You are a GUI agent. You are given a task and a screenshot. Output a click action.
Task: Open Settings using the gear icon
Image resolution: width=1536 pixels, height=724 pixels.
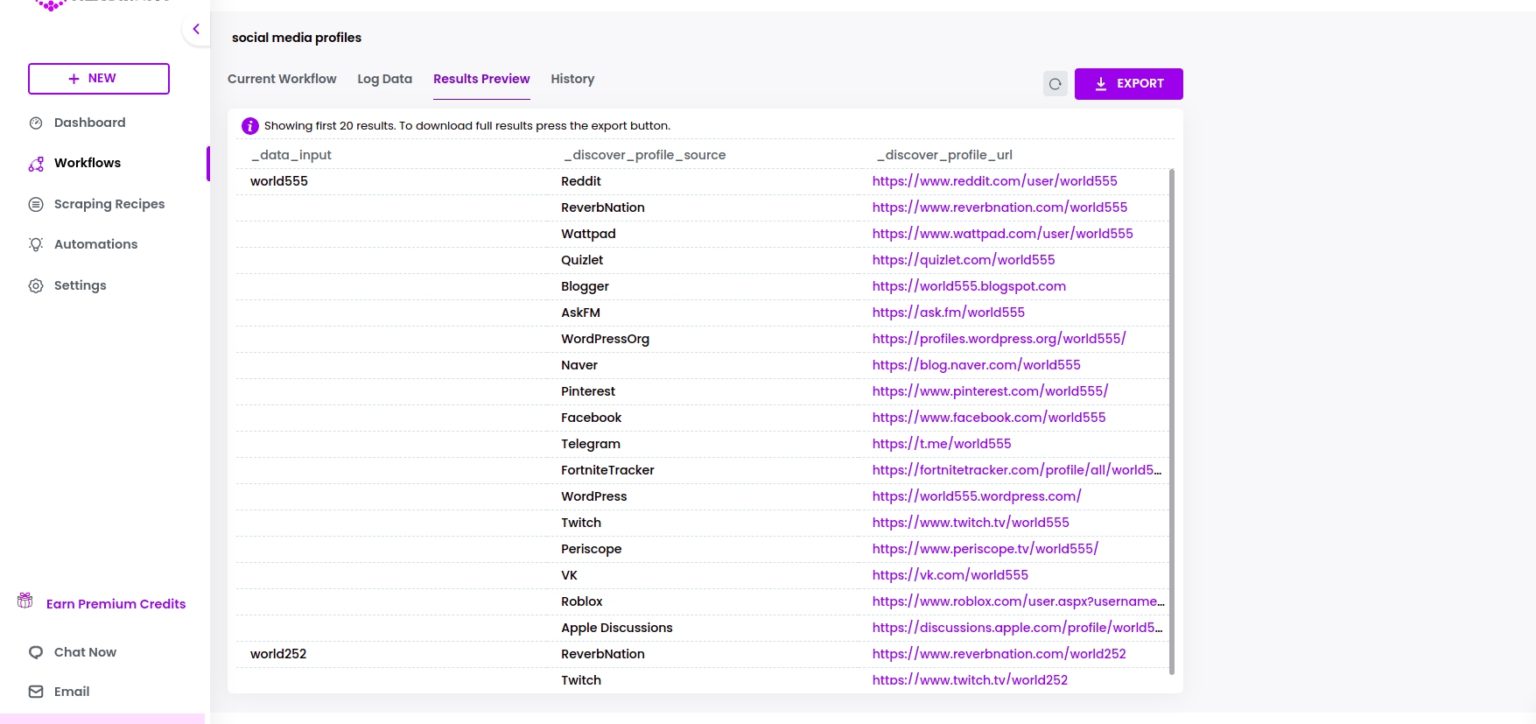(36, 285)
